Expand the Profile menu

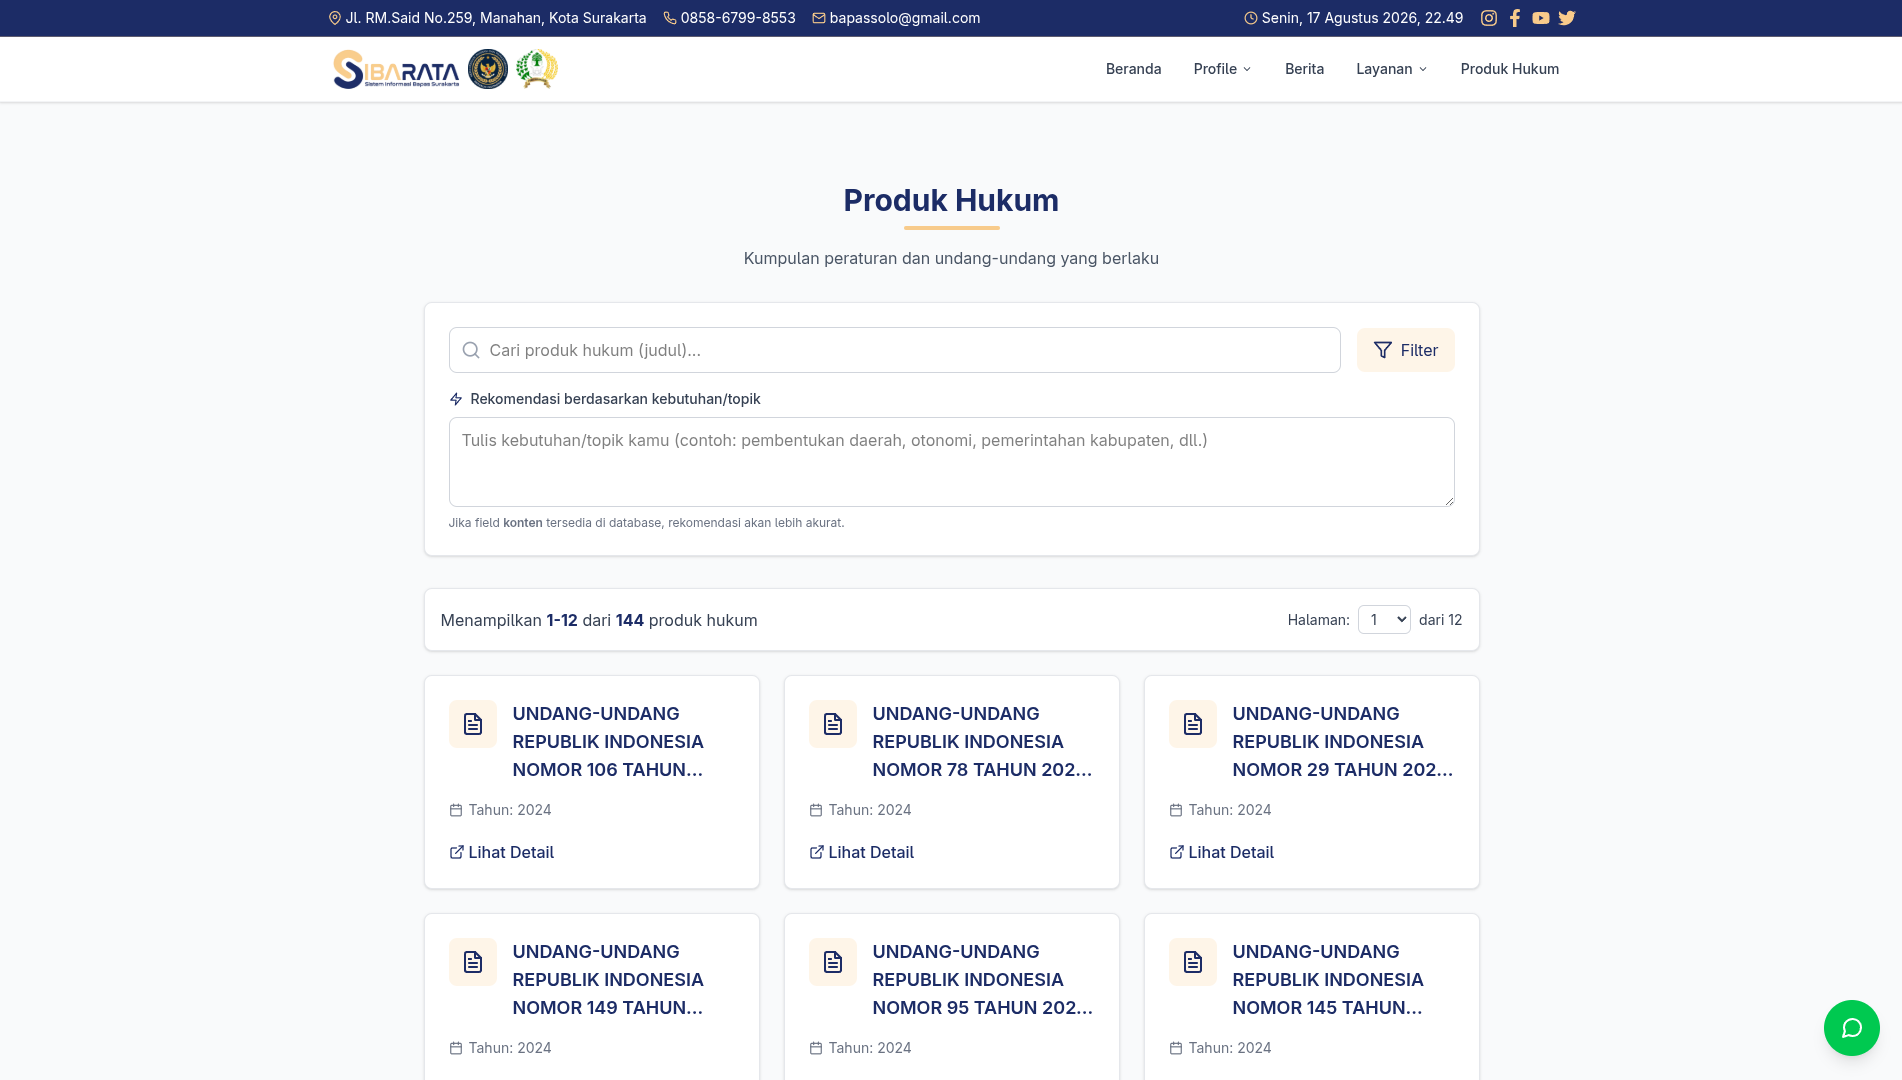pos(1222,69)
